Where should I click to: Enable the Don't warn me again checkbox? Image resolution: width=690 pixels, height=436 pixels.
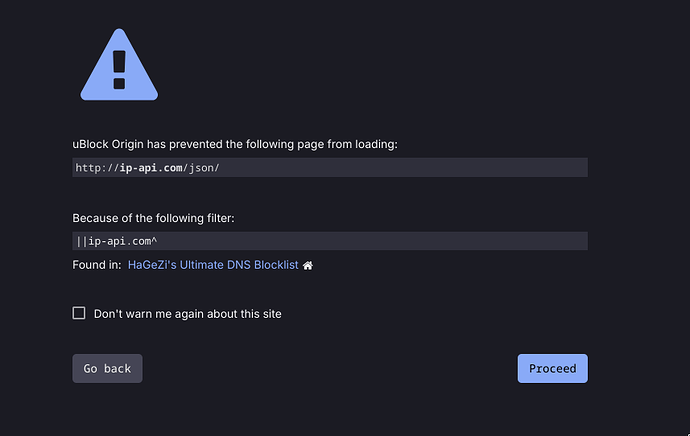(79, 313)
